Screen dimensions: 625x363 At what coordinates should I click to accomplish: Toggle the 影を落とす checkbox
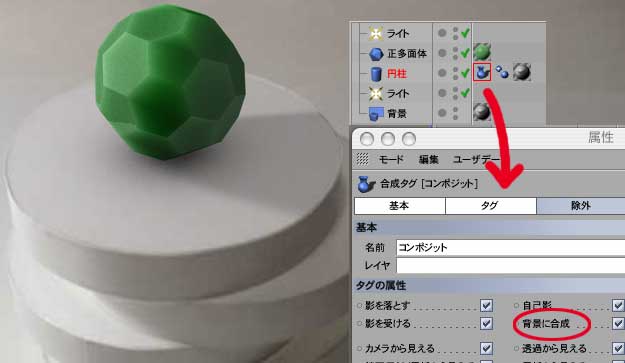[x=486, y=306]
